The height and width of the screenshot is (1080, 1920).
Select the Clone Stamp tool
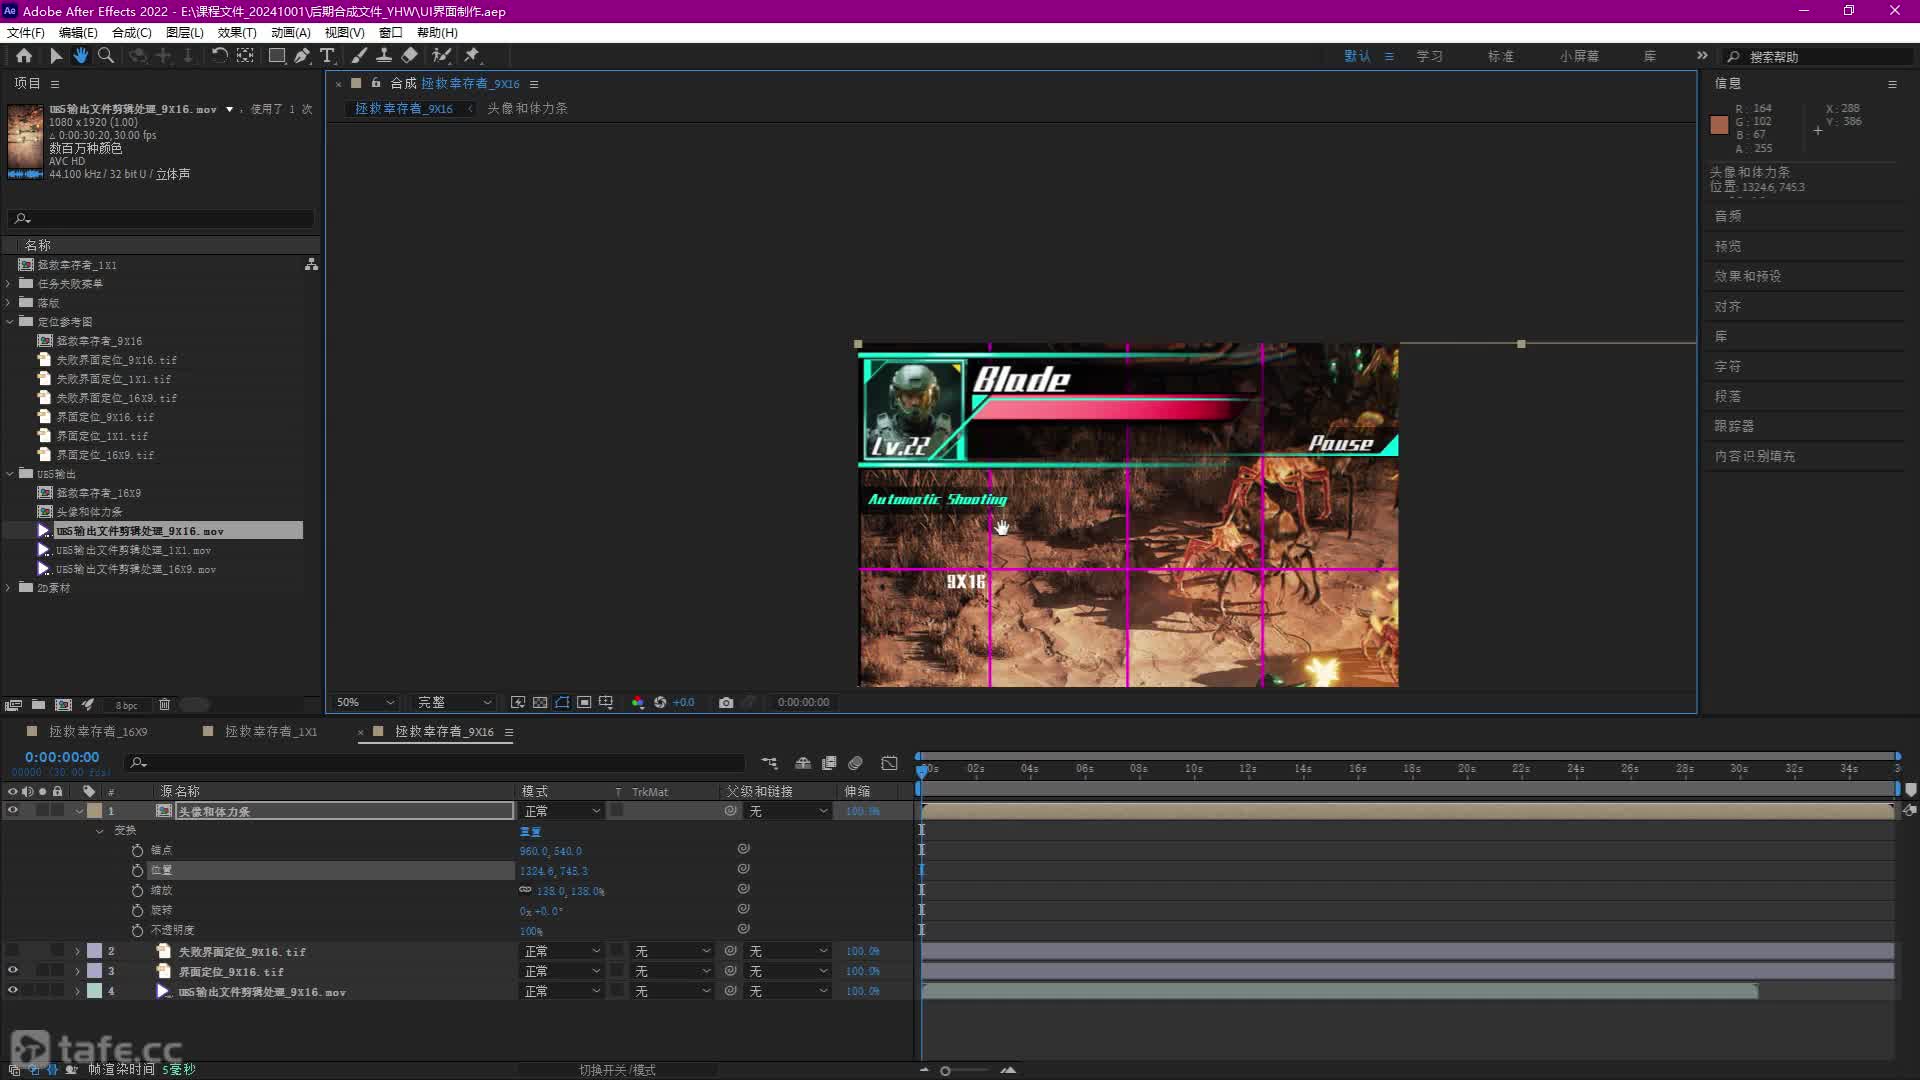tap(384, 56)
